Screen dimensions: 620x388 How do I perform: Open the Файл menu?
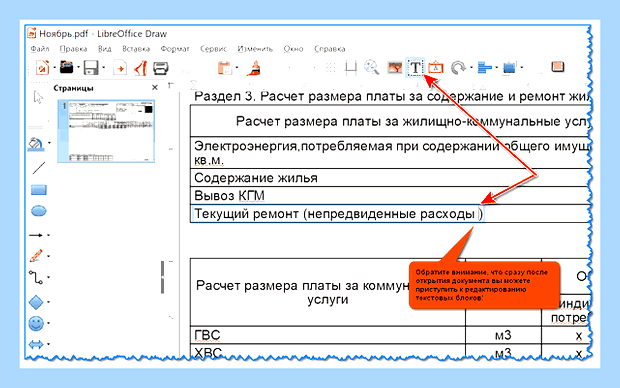coord(40,49)
